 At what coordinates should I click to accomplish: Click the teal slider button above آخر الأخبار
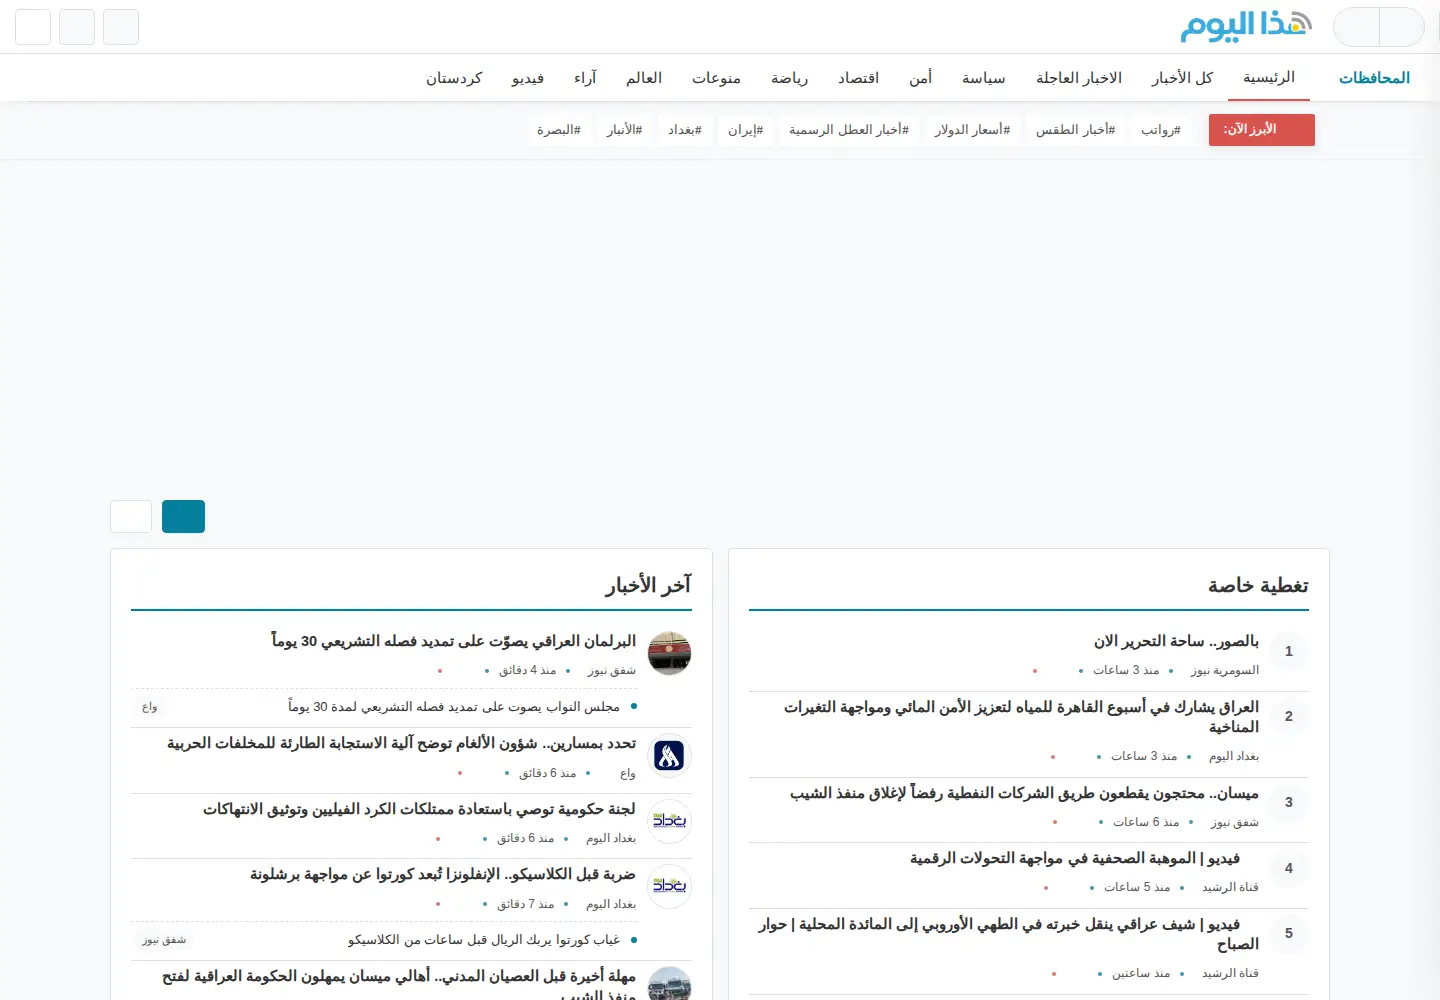(183, 516)
